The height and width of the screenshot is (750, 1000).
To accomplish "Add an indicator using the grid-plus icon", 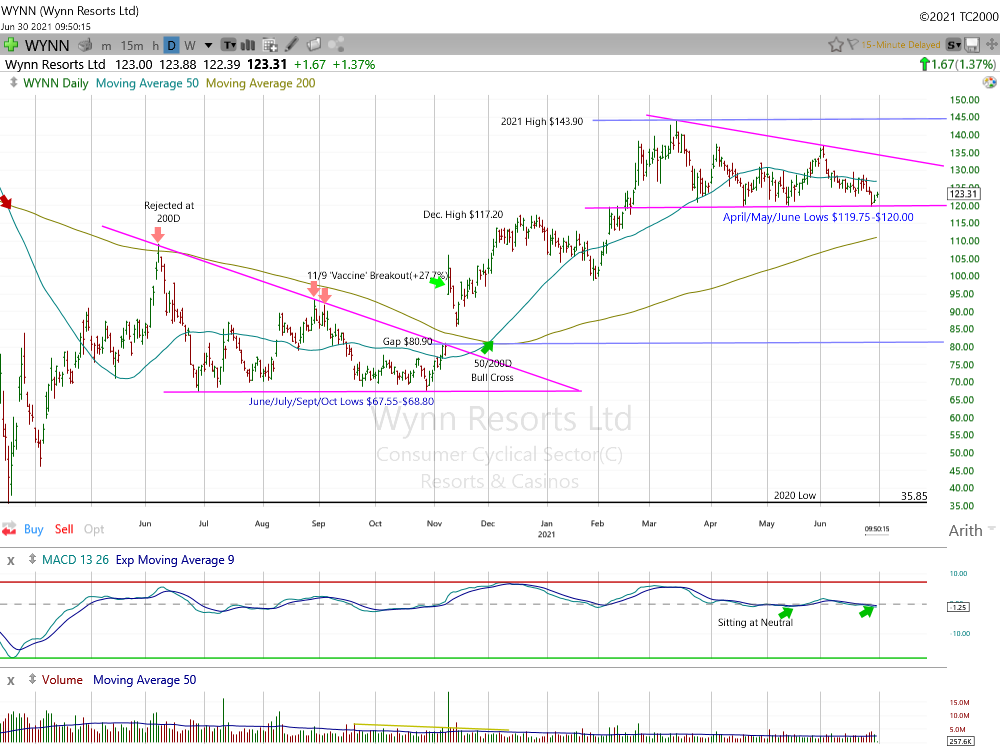I will [270, 45].
